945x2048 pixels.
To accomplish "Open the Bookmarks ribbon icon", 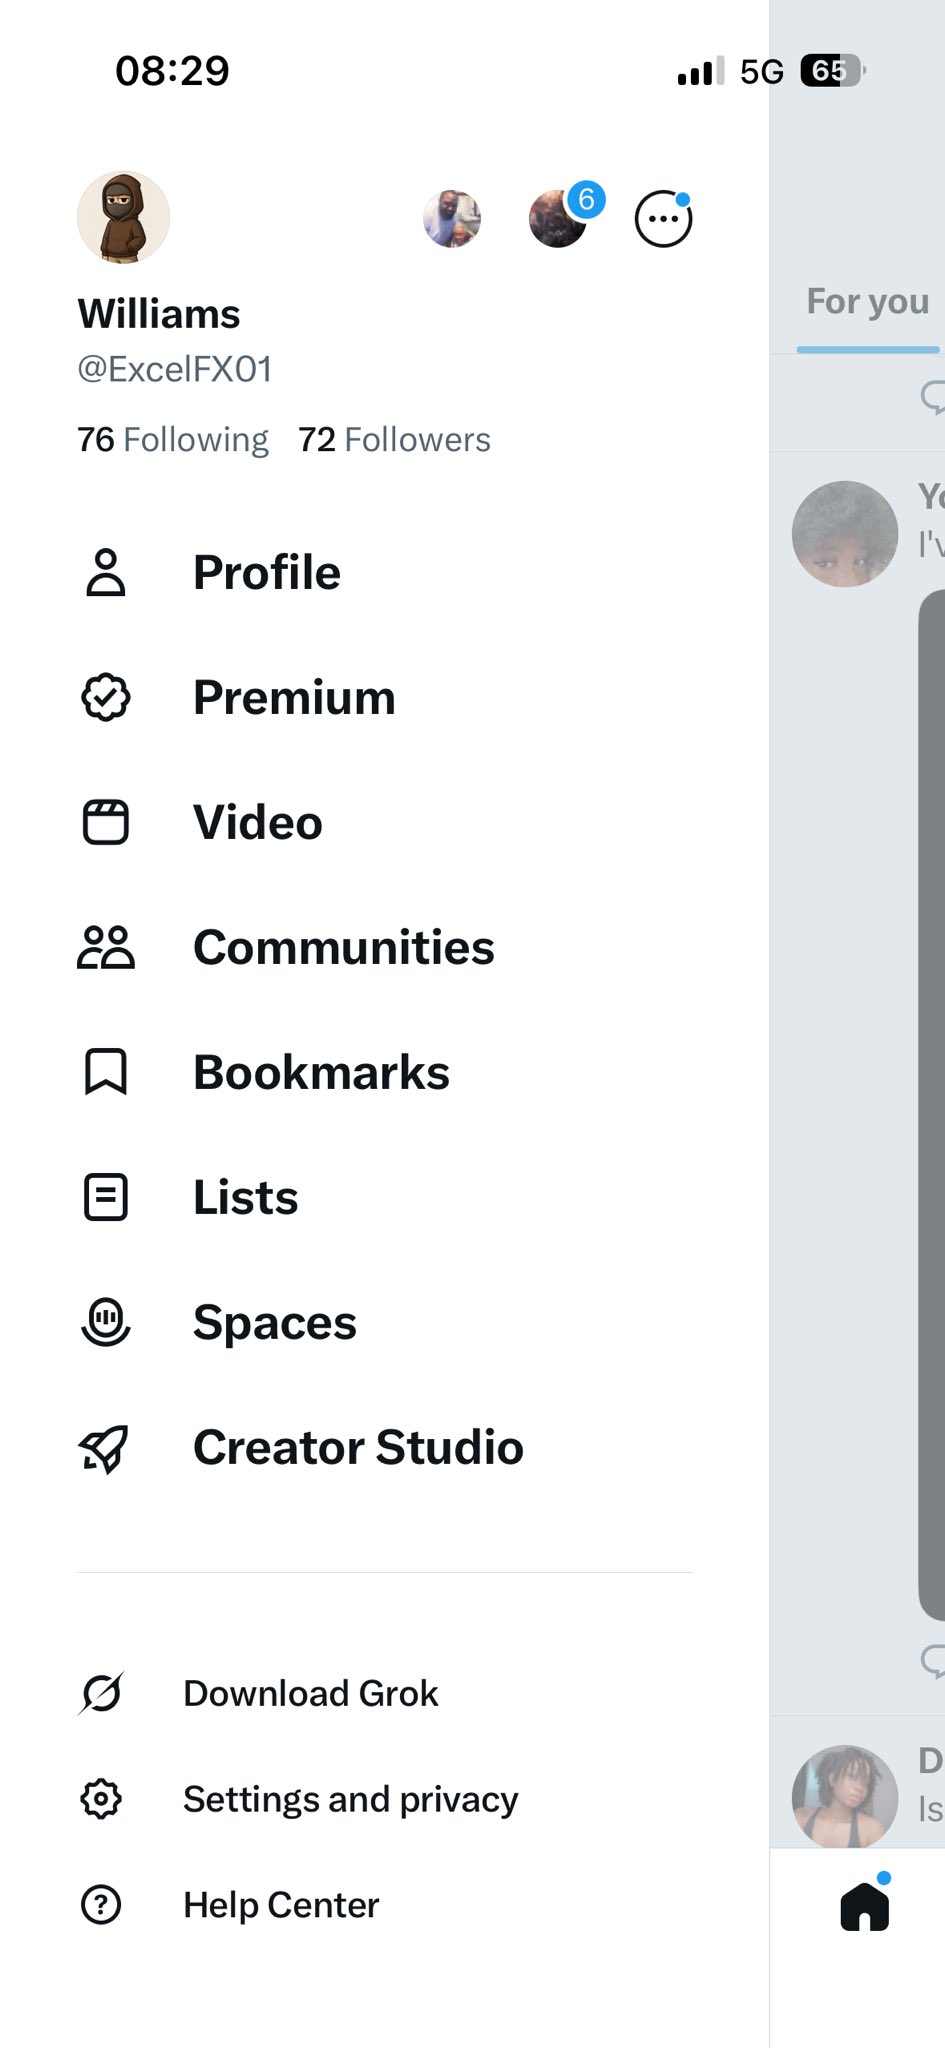I will pyautogui.click(x=106, y=1073).
